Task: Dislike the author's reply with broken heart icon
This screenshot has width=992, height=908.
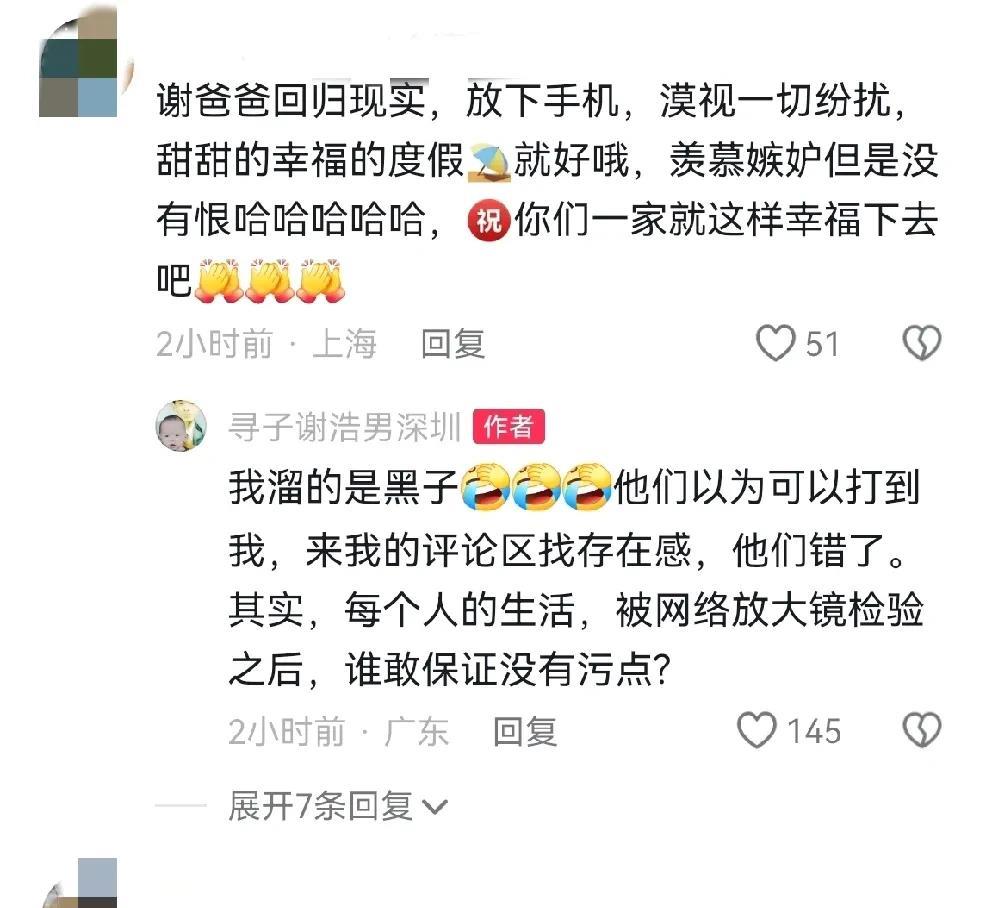Action: tap(921, 730)
